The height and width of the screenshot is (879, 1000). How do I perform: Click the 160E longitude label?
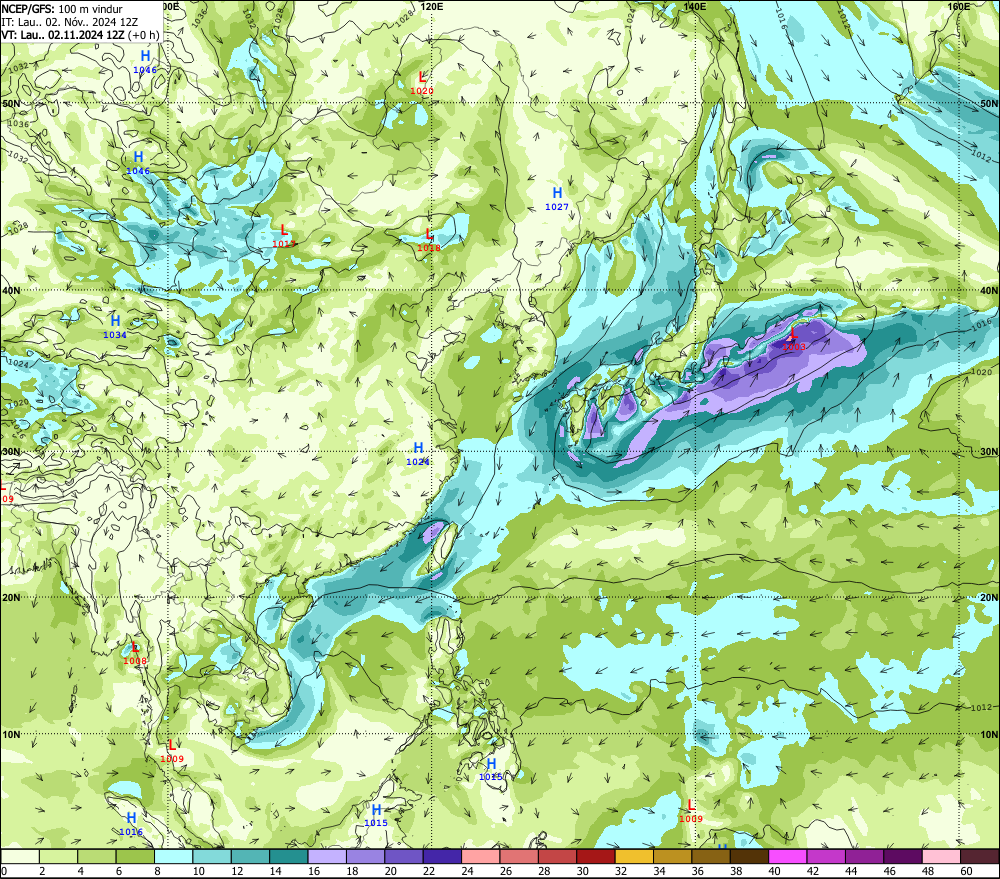(959, 6)
